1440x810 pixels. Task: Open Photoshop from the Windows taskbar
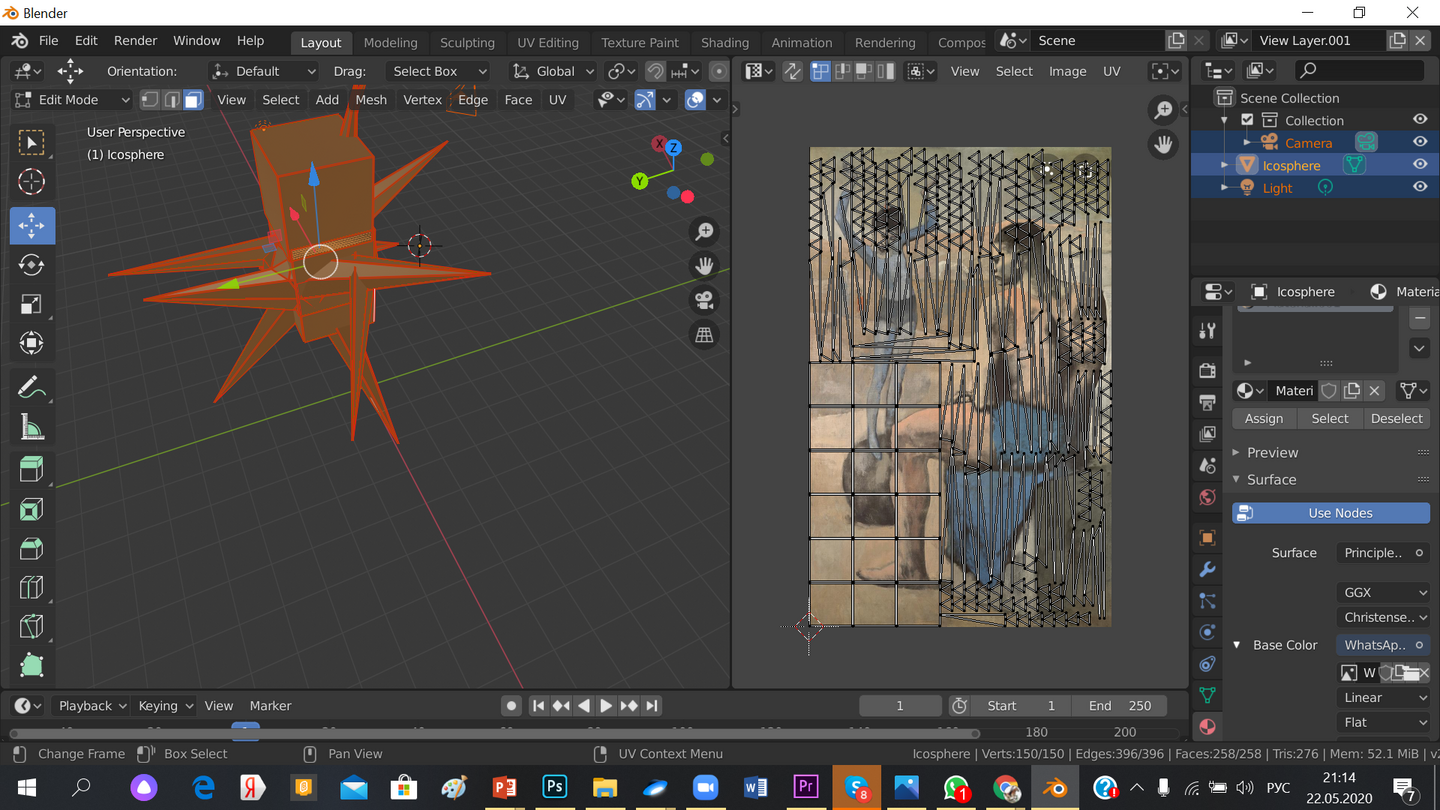554,787
